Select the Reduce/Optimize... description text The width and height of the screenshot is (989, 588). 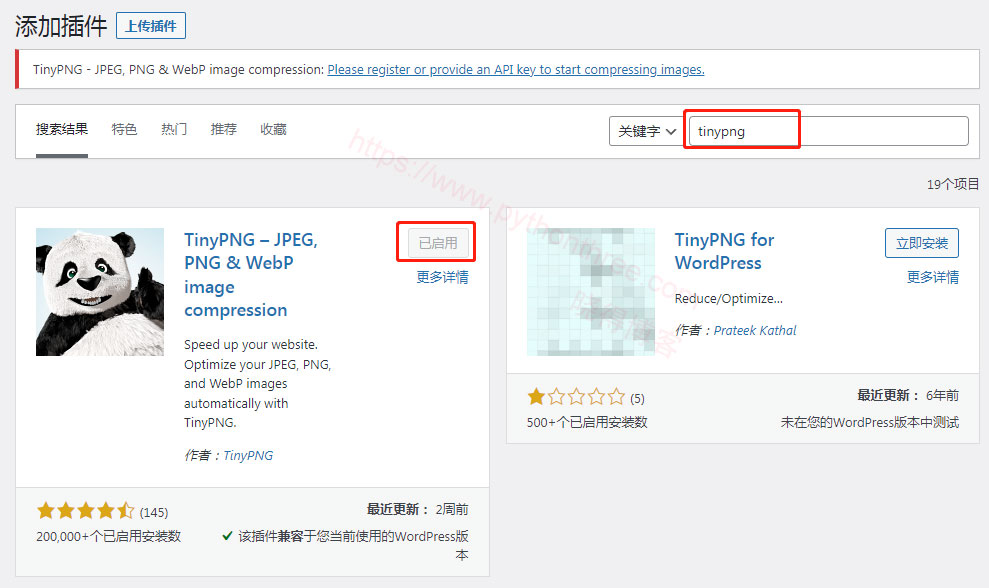(x=729, y=298)
